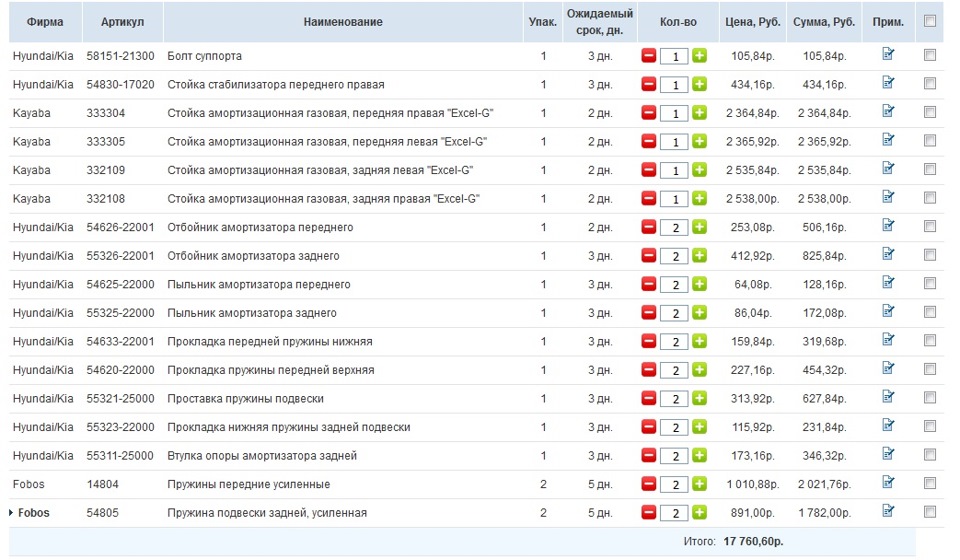Click minus button for Kayaba 333305
This screenshot has width=960, height=560.
click(x=648, y=141)
